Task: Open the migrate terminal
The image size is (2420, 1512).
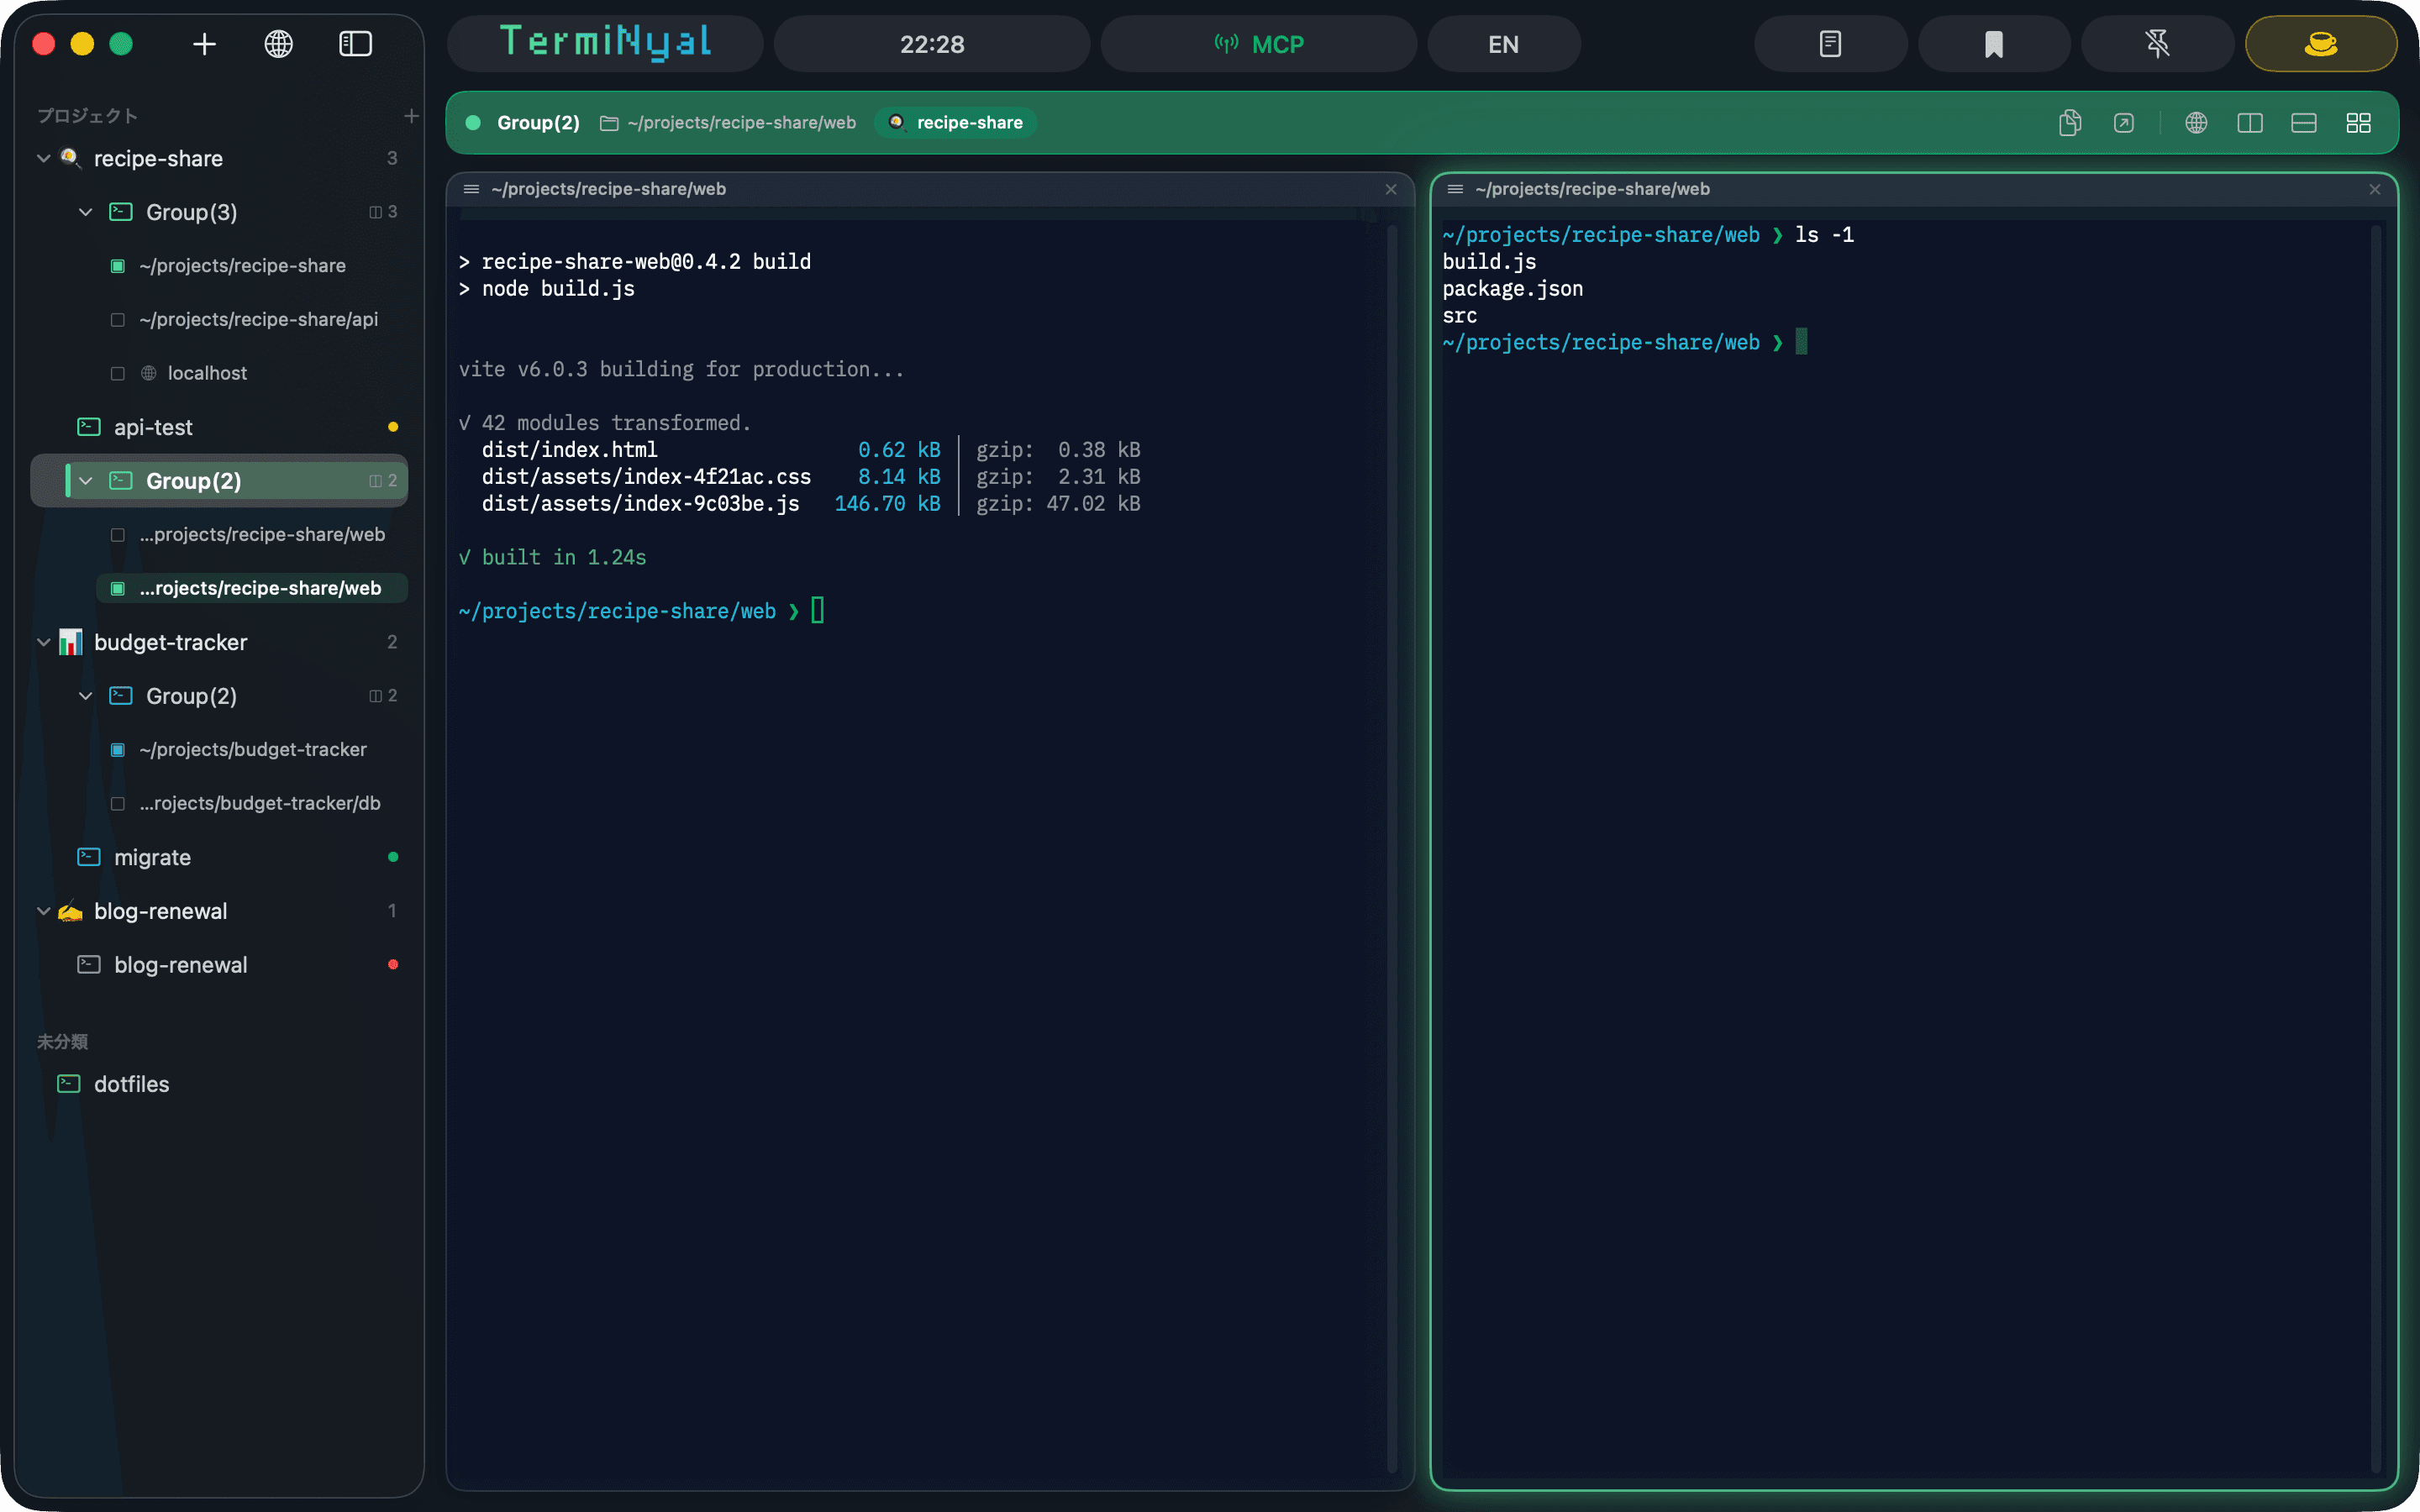Action: click(x=152, y=857)
